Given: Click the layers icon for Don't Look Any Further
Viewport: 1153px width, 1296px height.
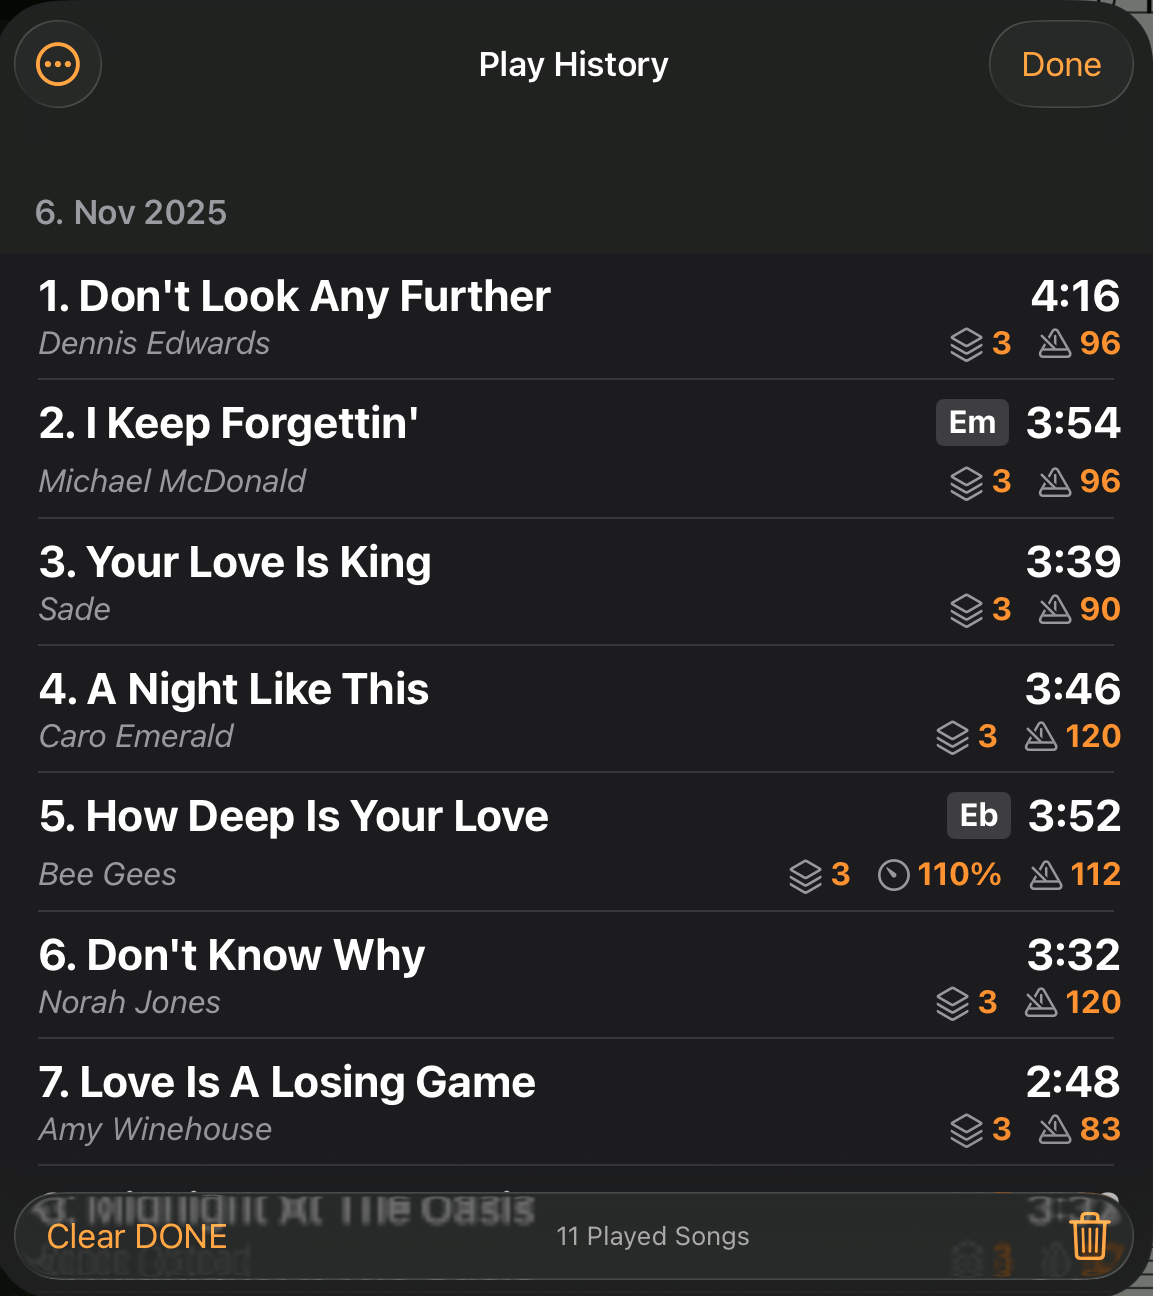Looking at the screenshot, I should pyautogui.click(x=966, y=344).
